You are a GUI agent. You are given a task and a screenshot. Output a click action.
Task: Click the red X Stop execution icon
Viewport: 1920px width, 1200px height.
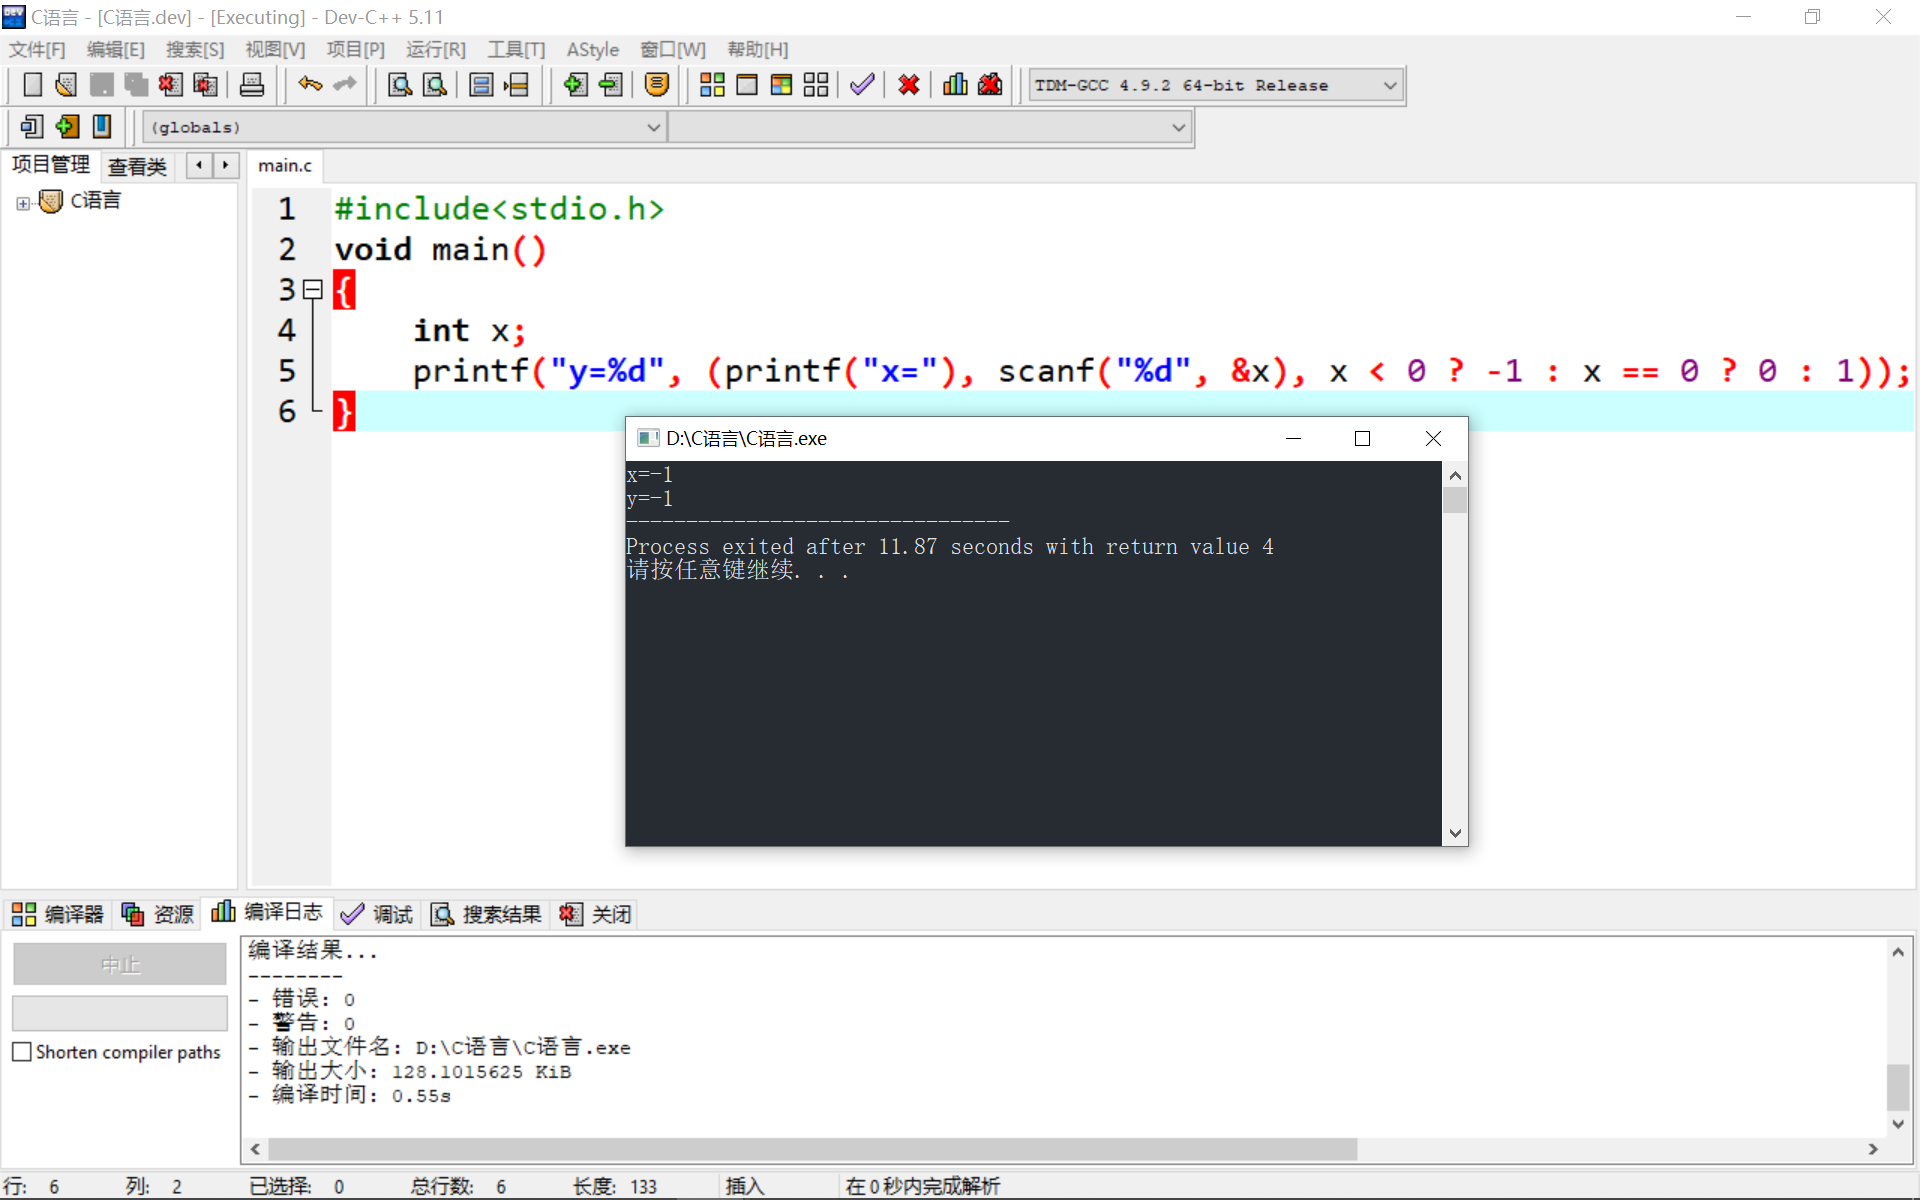[x=908, y=85]
